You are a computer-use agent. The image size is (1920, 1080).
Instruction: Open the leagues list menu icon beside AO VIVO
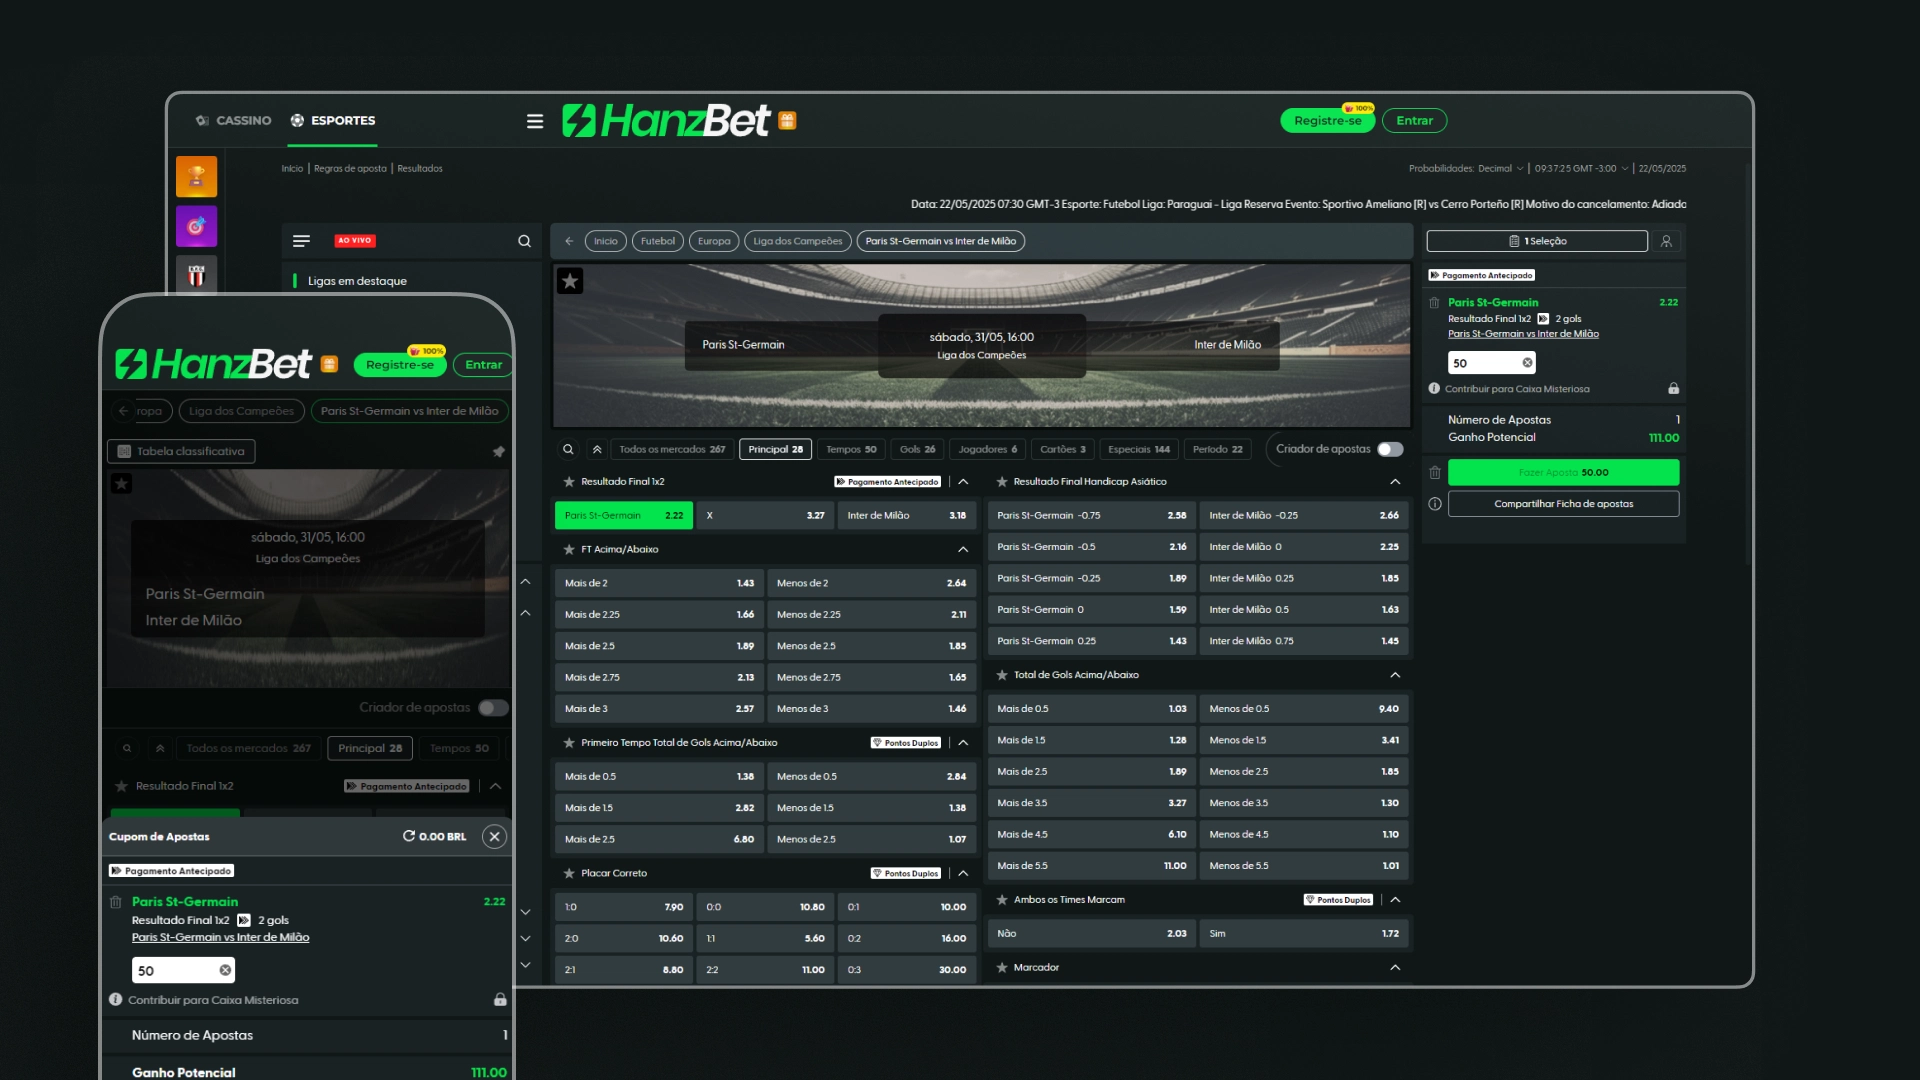pyautogui.click(x=301, y=241)
